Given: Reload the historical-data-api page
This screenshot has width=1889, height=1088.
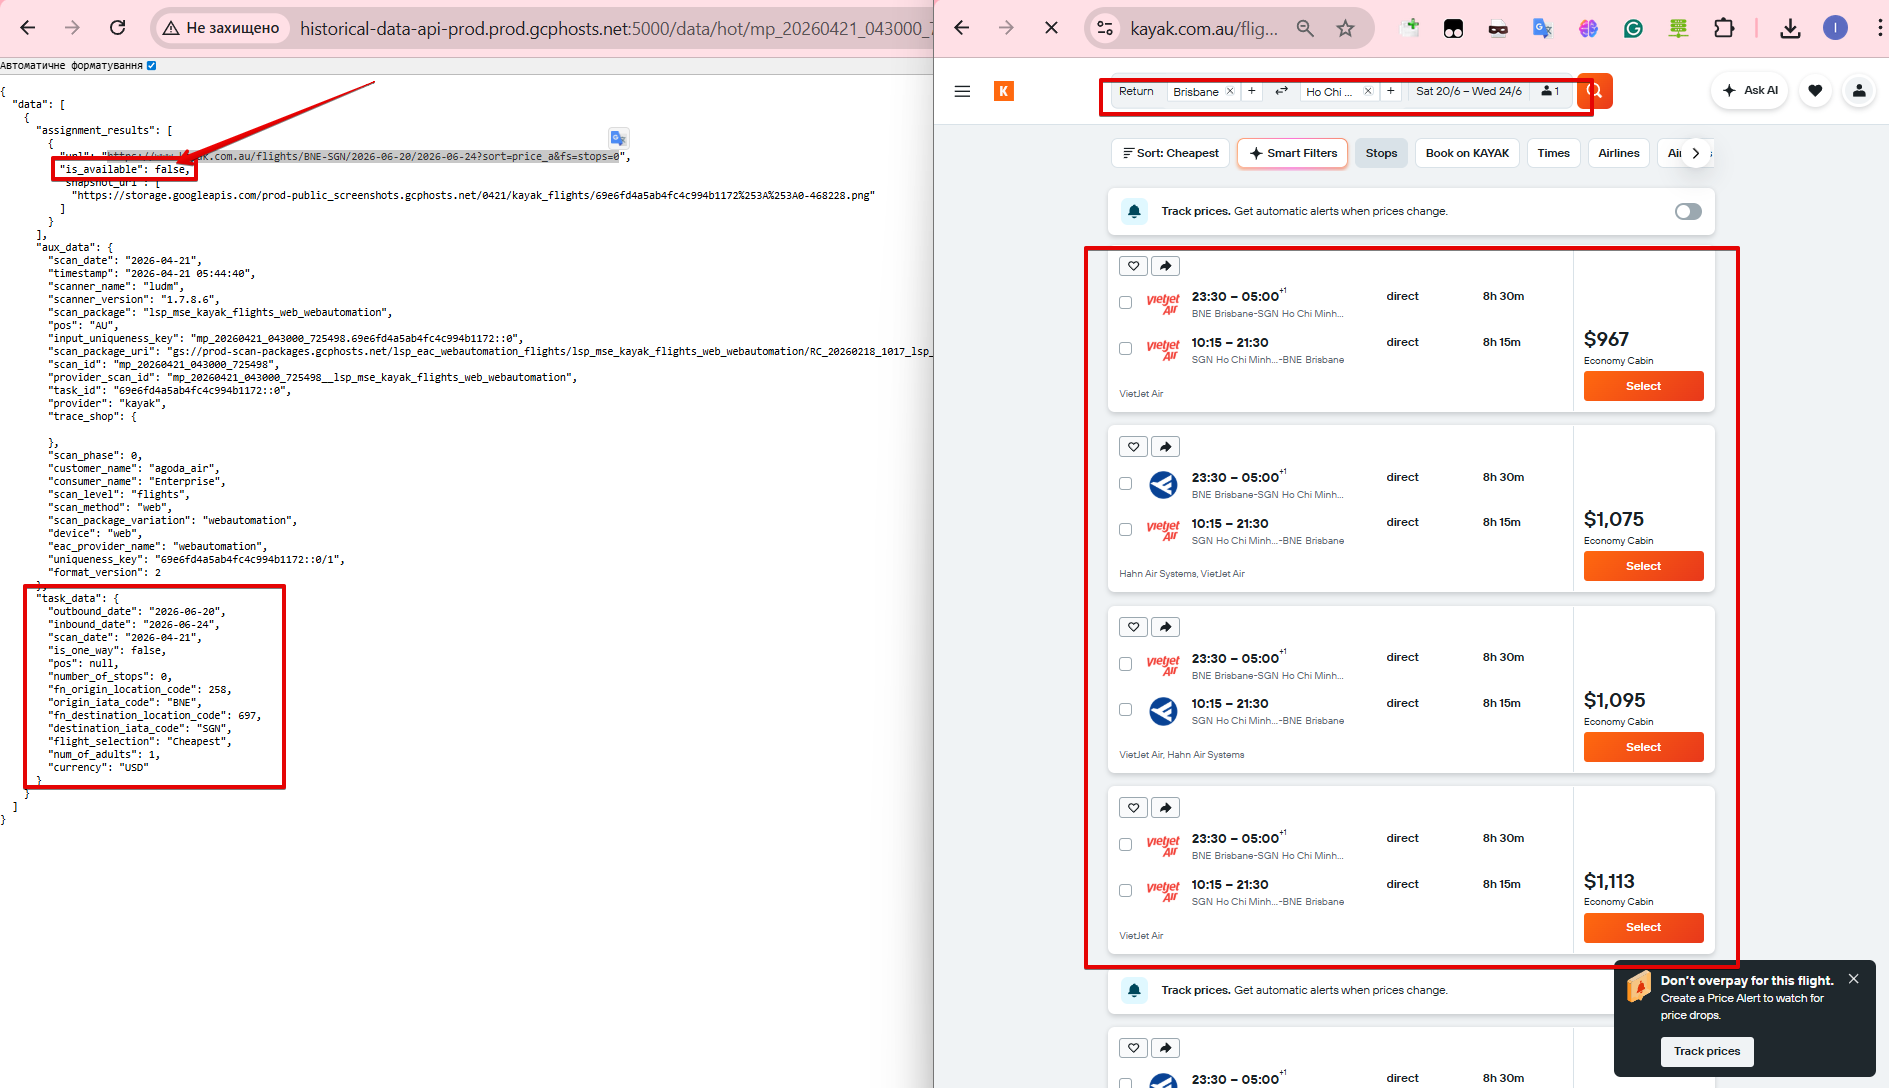Looking at the screenshot, I should pyautogui.click(x=117, y=28).
